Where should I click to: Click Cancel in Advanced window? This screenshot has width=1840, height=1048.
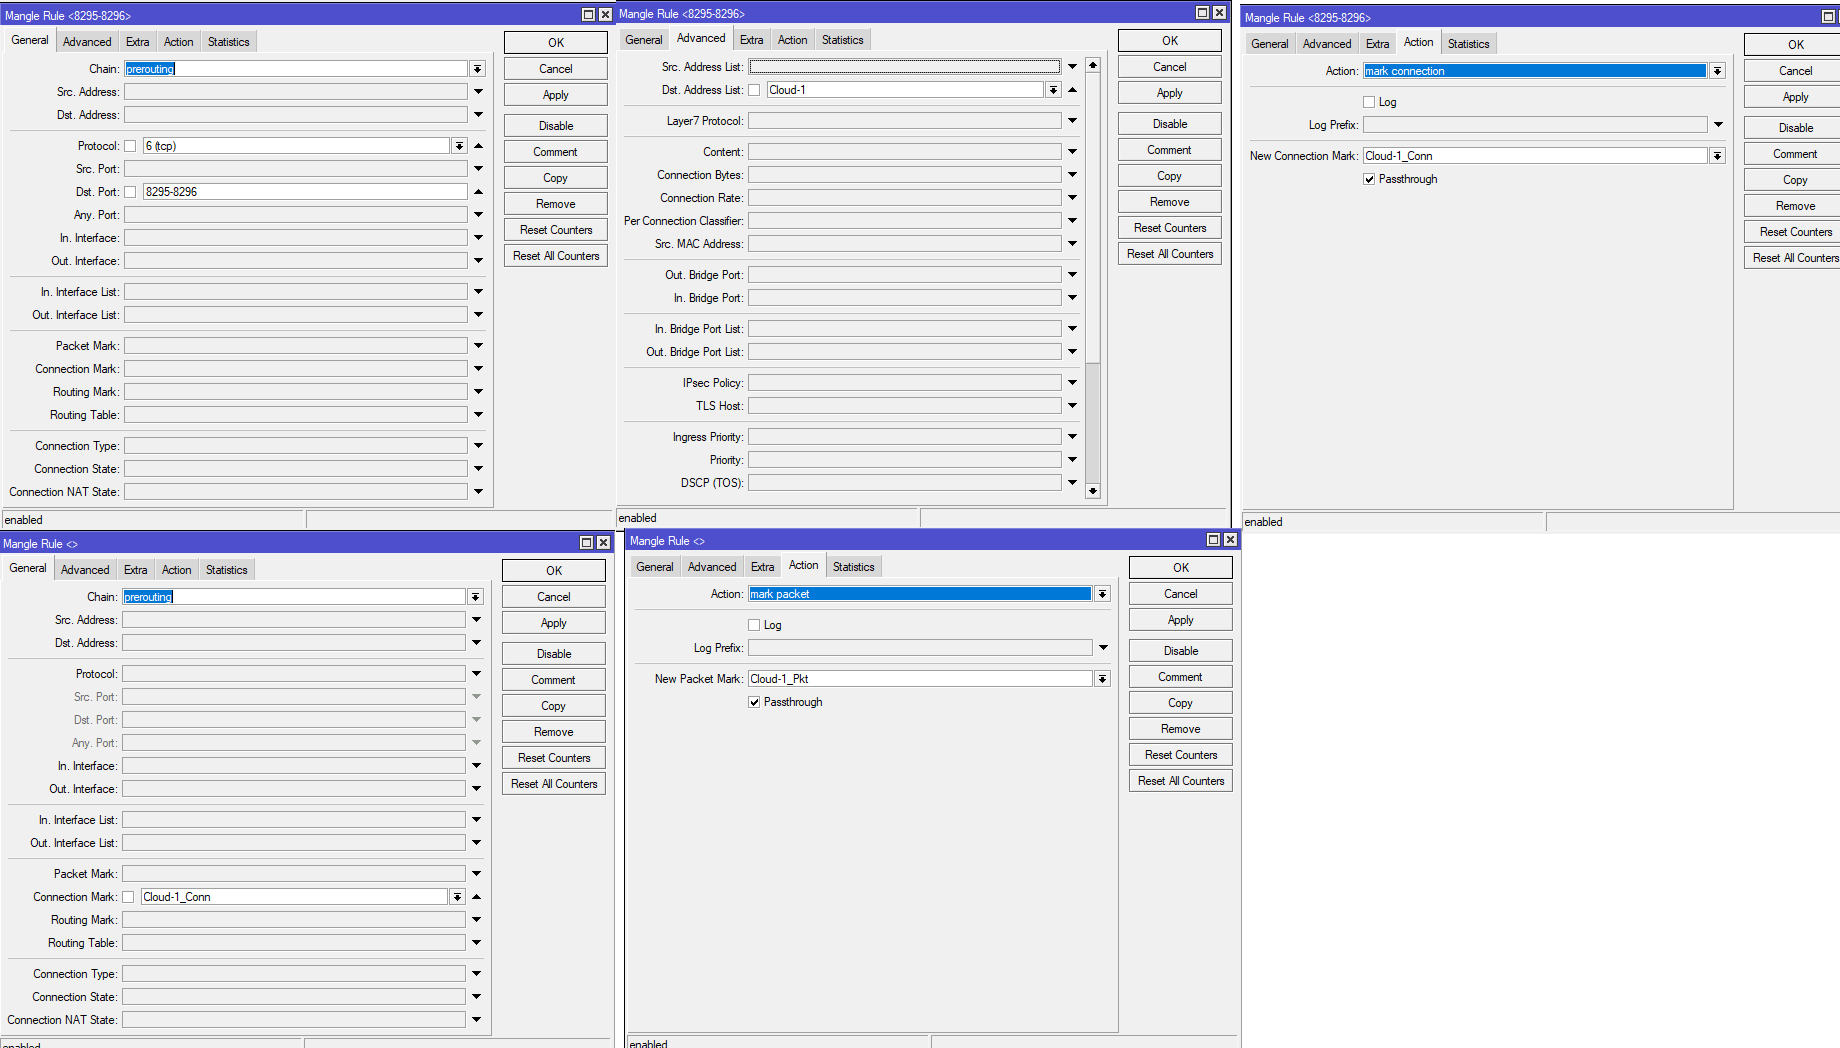(x=1170, y=67)
